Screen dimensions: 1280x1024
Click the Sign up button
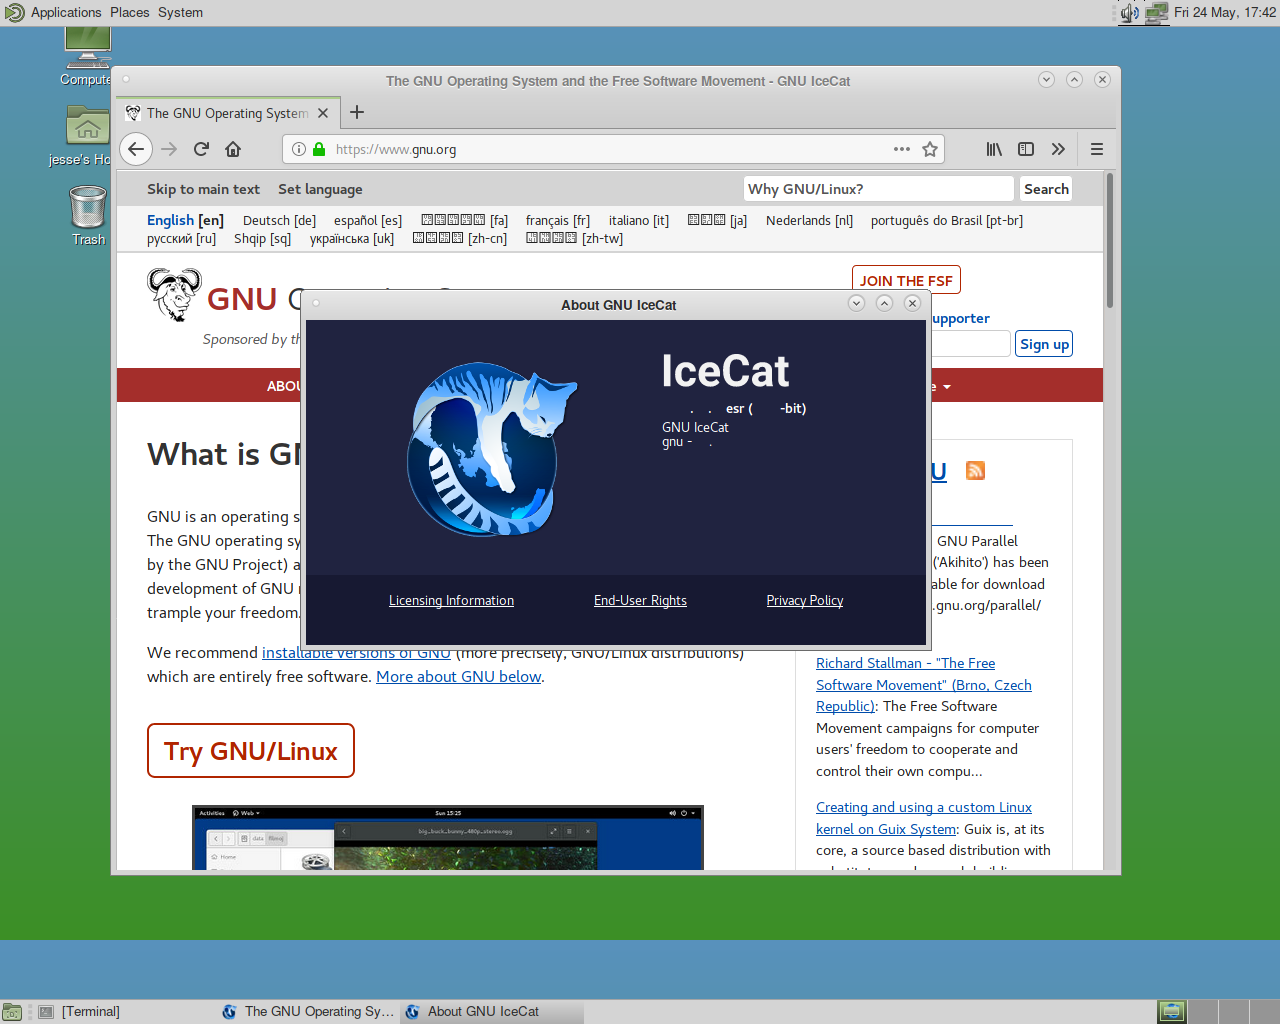pyautogui.click(x=1044, y=344)
